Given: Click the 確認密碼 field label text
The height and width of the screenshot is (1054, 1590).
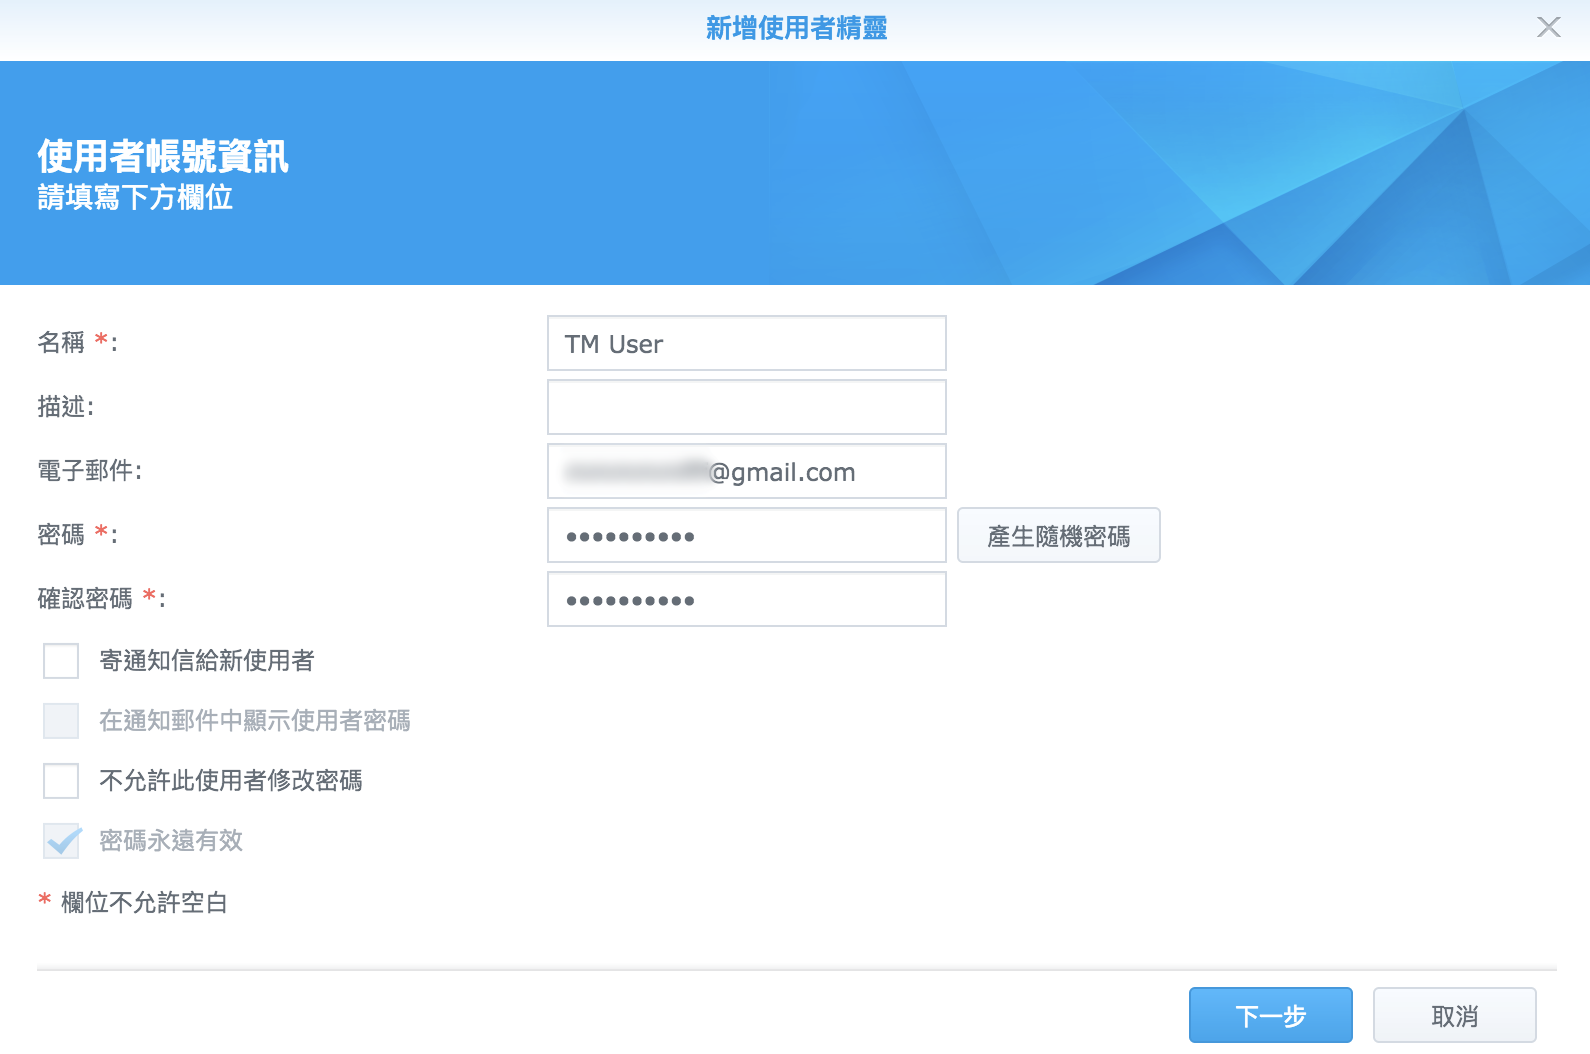Looking at the screenshot, I should pyautogui.click(x=86, y=599).
